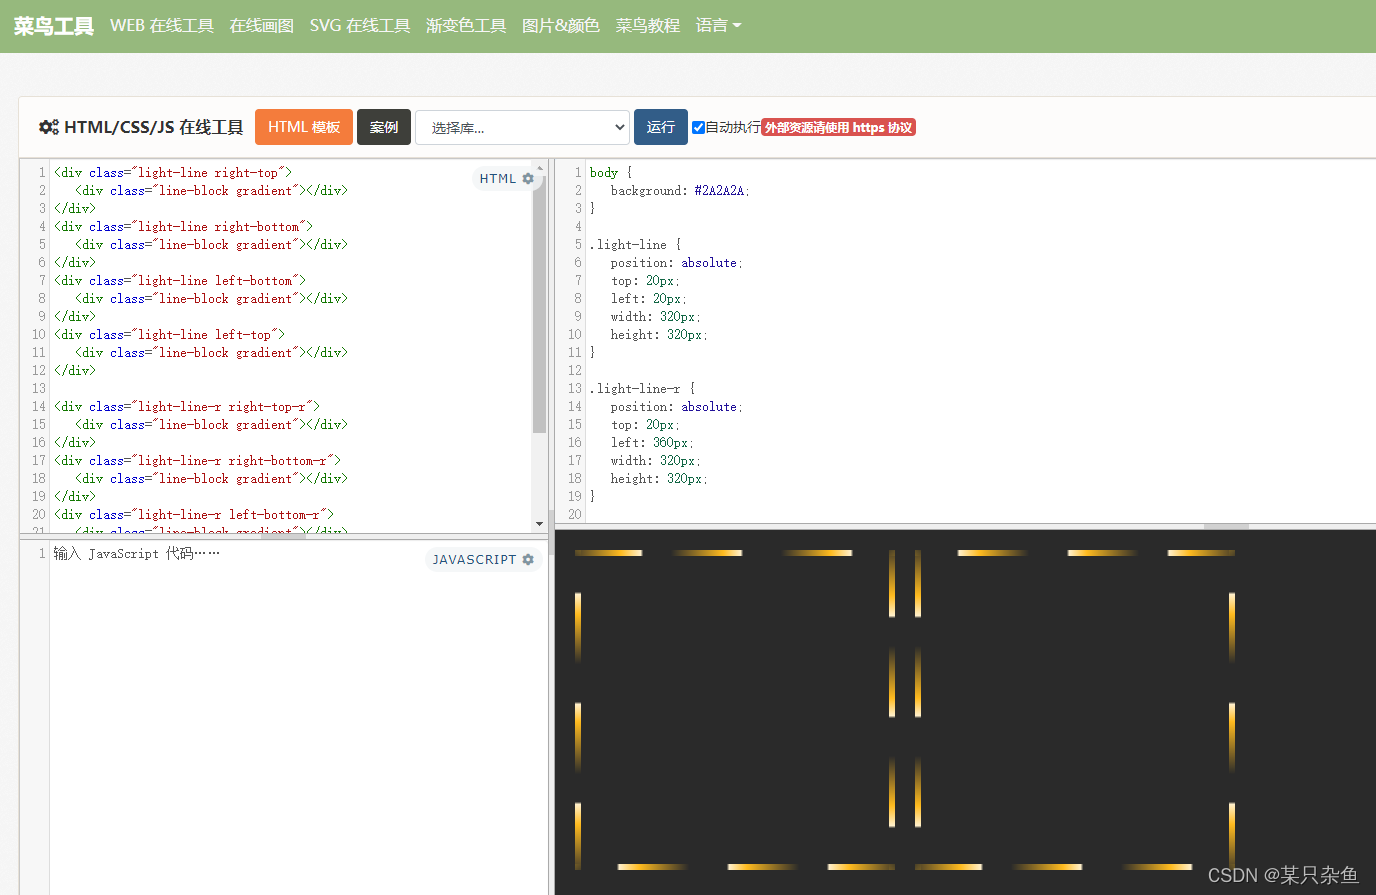Open the 选择库 library dropdown

[522, 127]
